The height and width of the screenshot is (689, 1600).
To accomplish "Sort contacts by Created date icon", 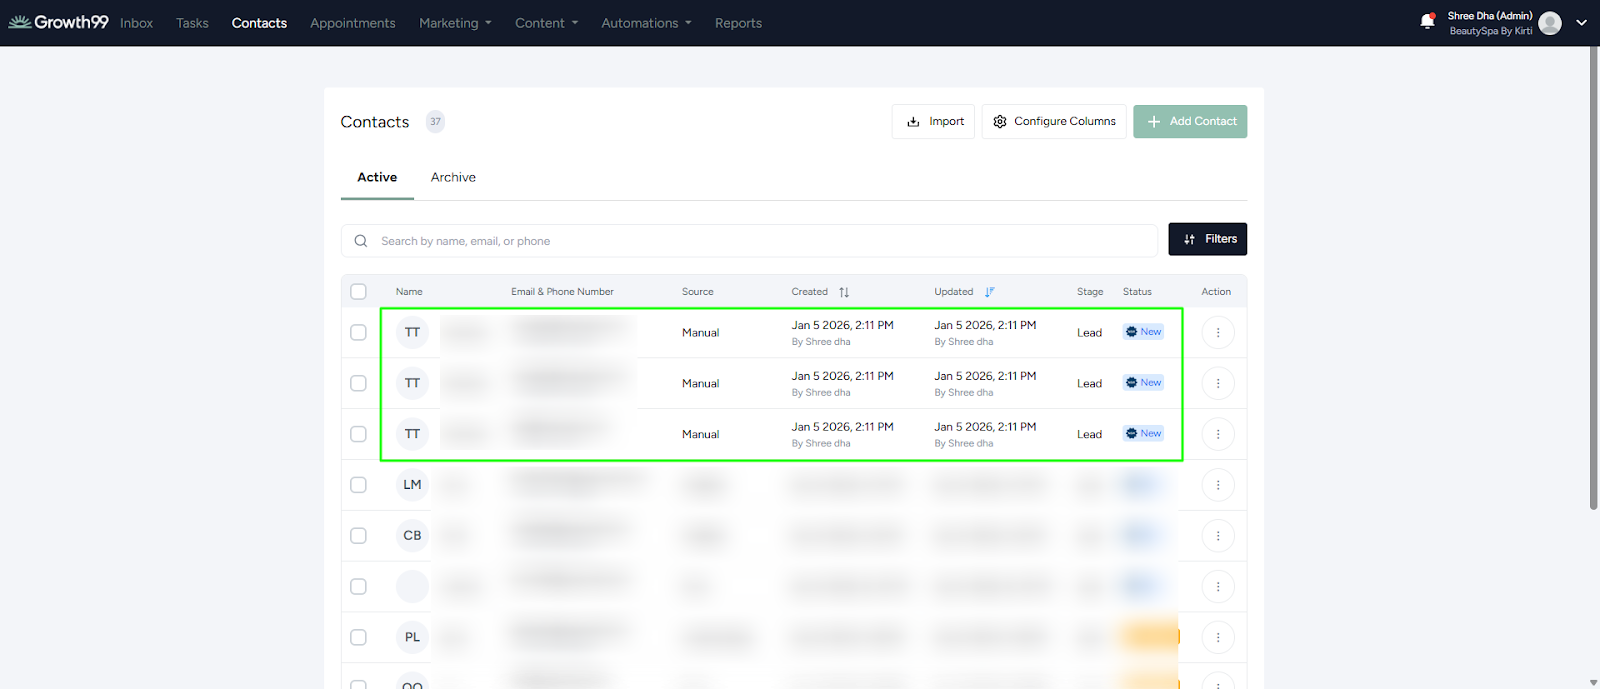I will [844, 292].
